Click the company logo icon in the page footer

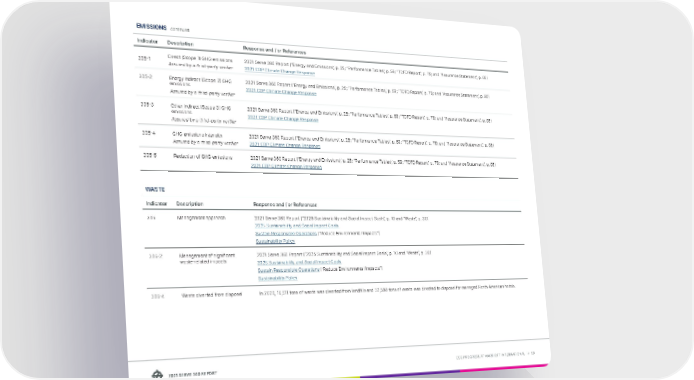[157, 374]
